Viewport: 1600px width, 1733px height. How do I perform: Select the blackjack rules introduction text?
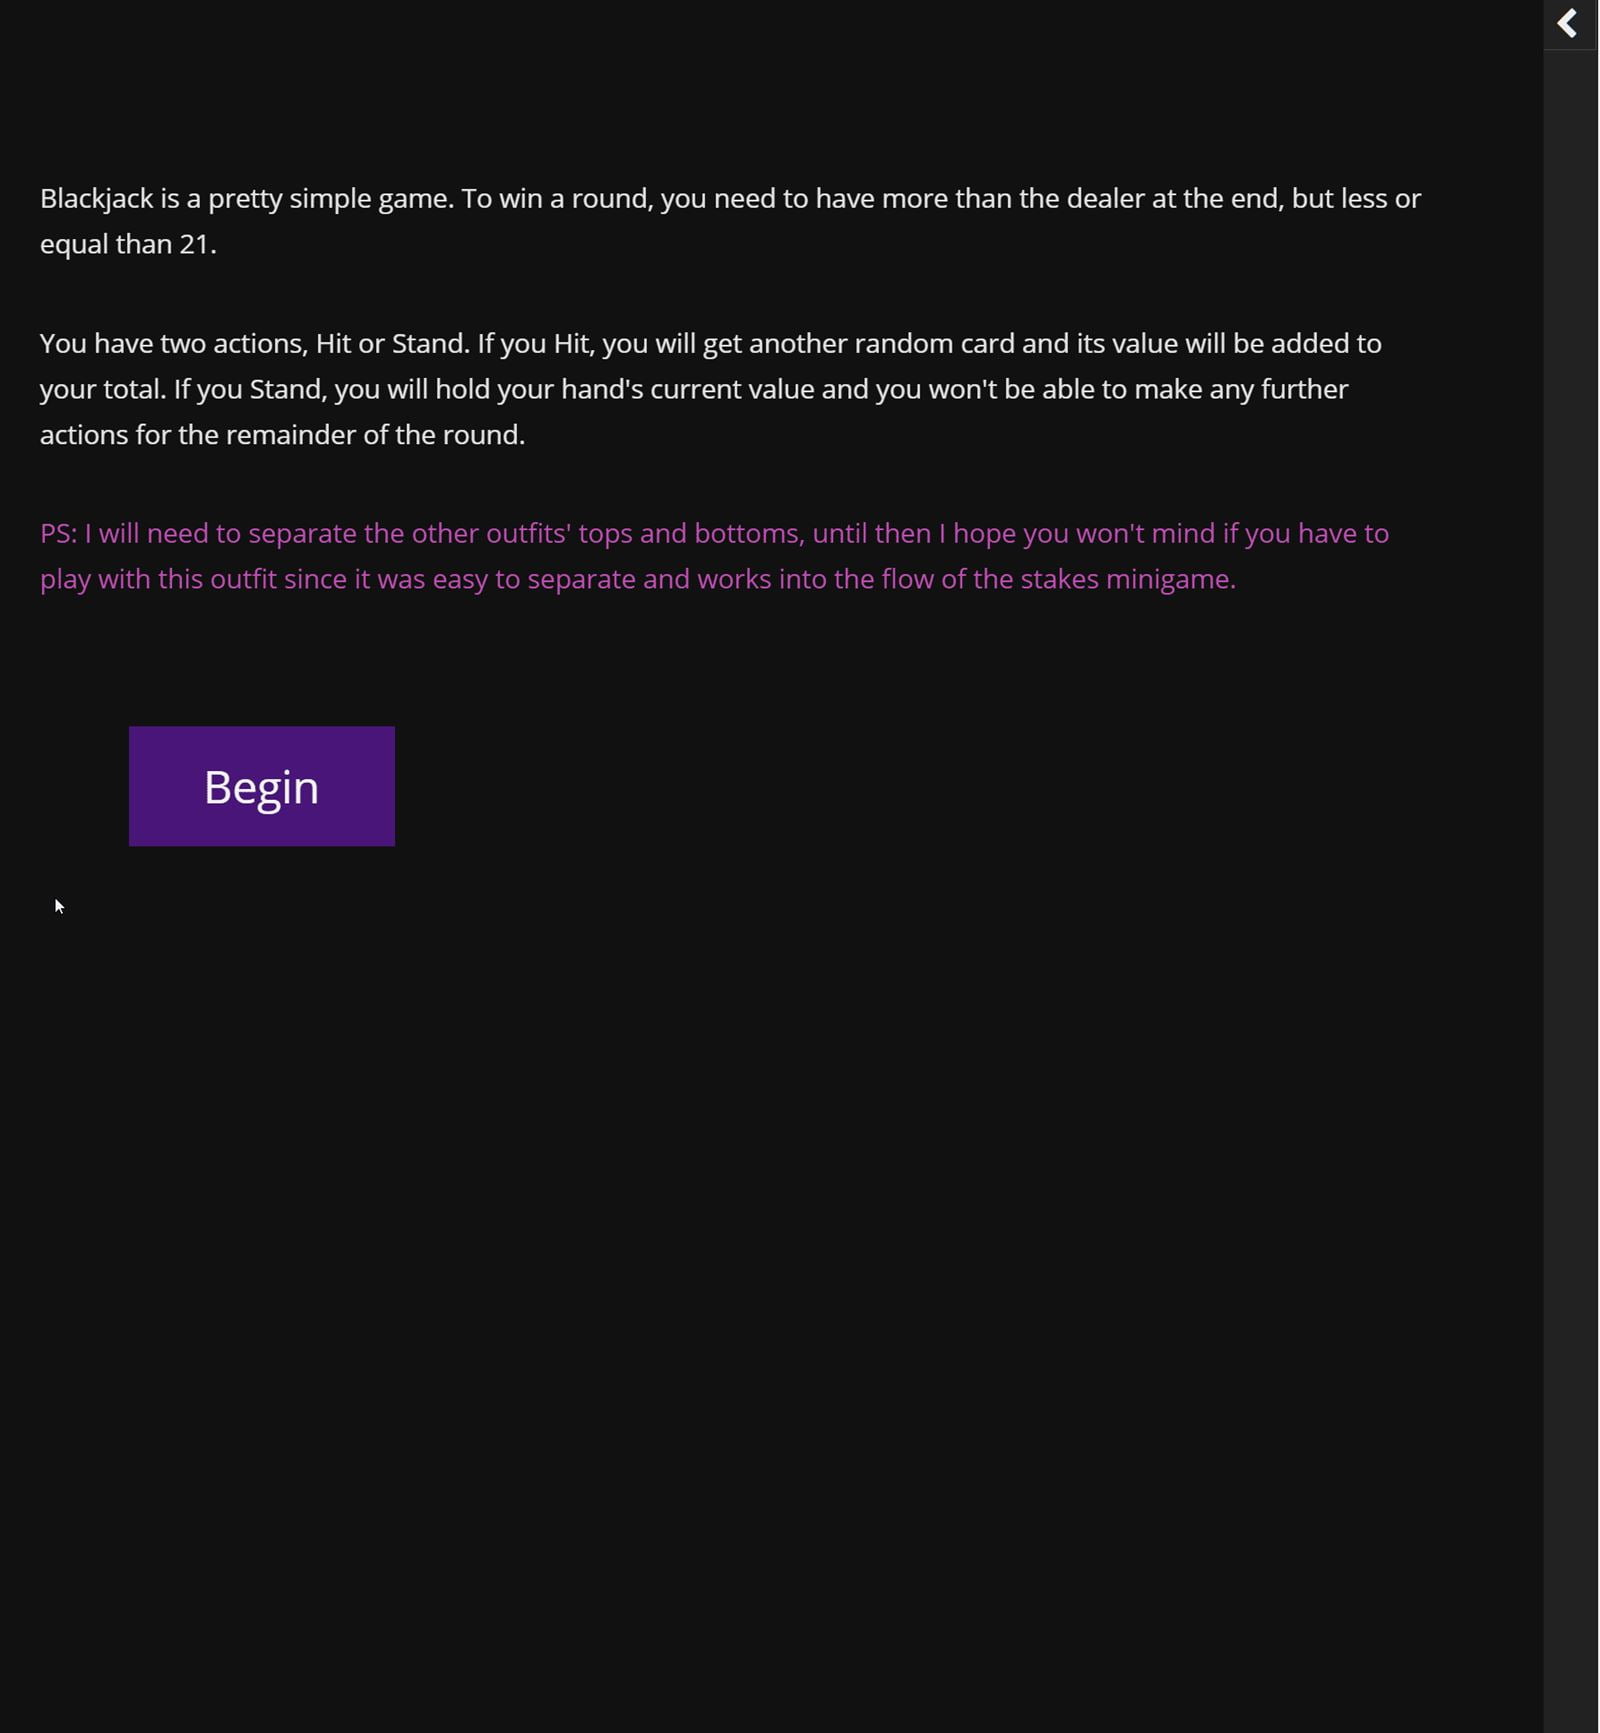(x=729, y=220)
